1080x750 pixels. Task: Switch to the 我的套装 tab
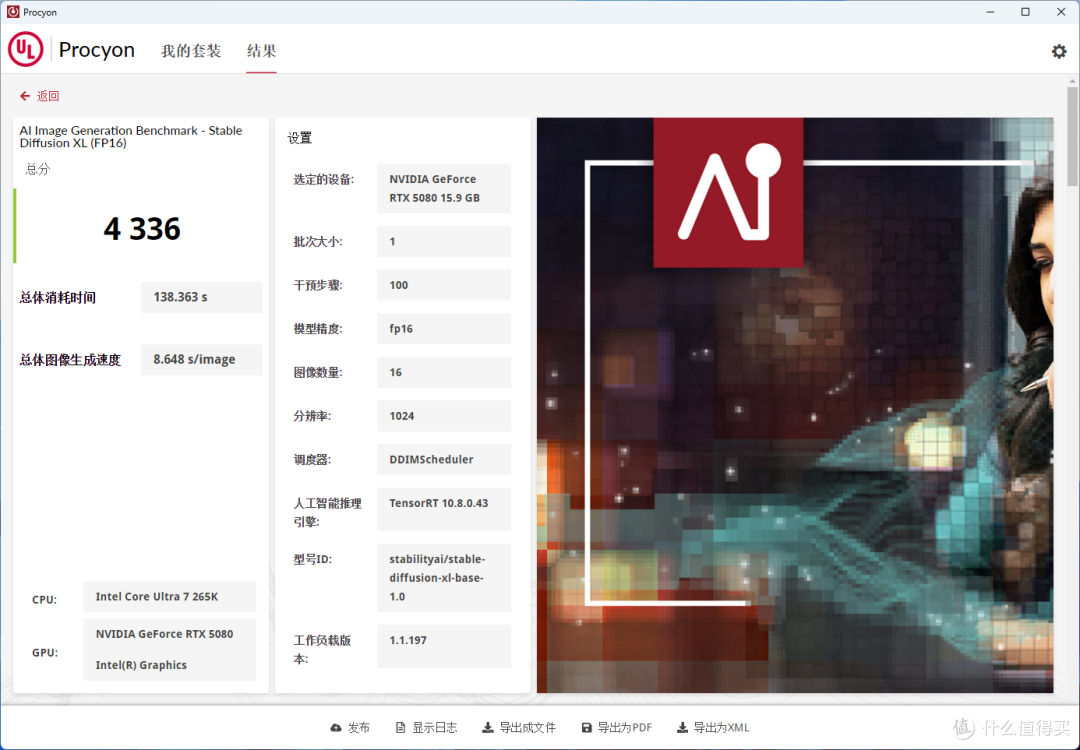click(x=191, y=51)
